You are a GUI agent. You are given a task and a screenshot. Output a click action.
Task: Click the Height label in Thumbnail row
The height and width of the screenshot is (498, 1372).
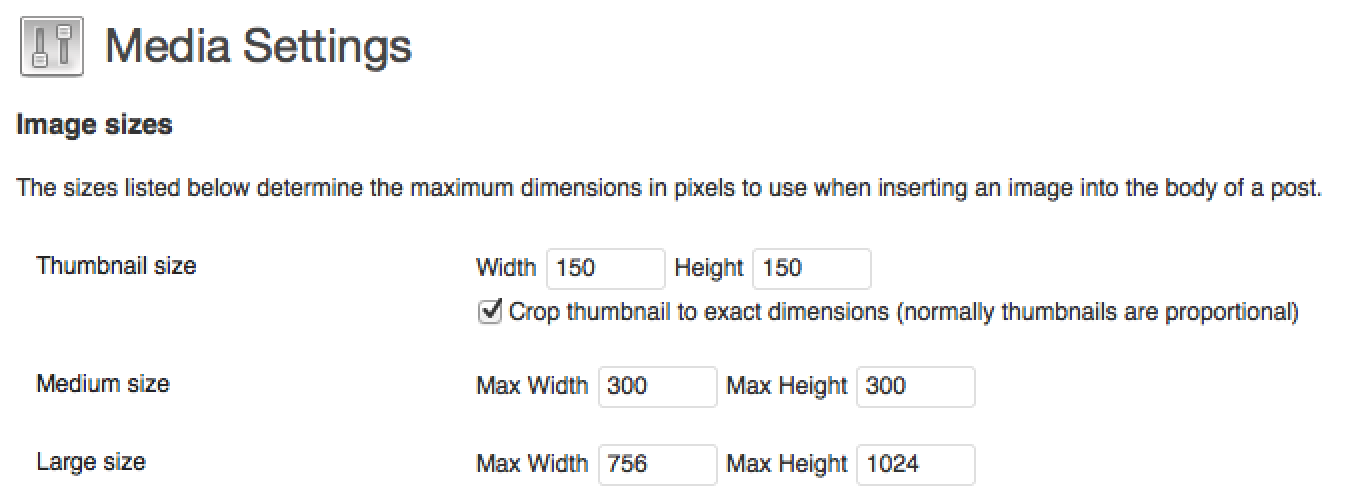point(709,268)
